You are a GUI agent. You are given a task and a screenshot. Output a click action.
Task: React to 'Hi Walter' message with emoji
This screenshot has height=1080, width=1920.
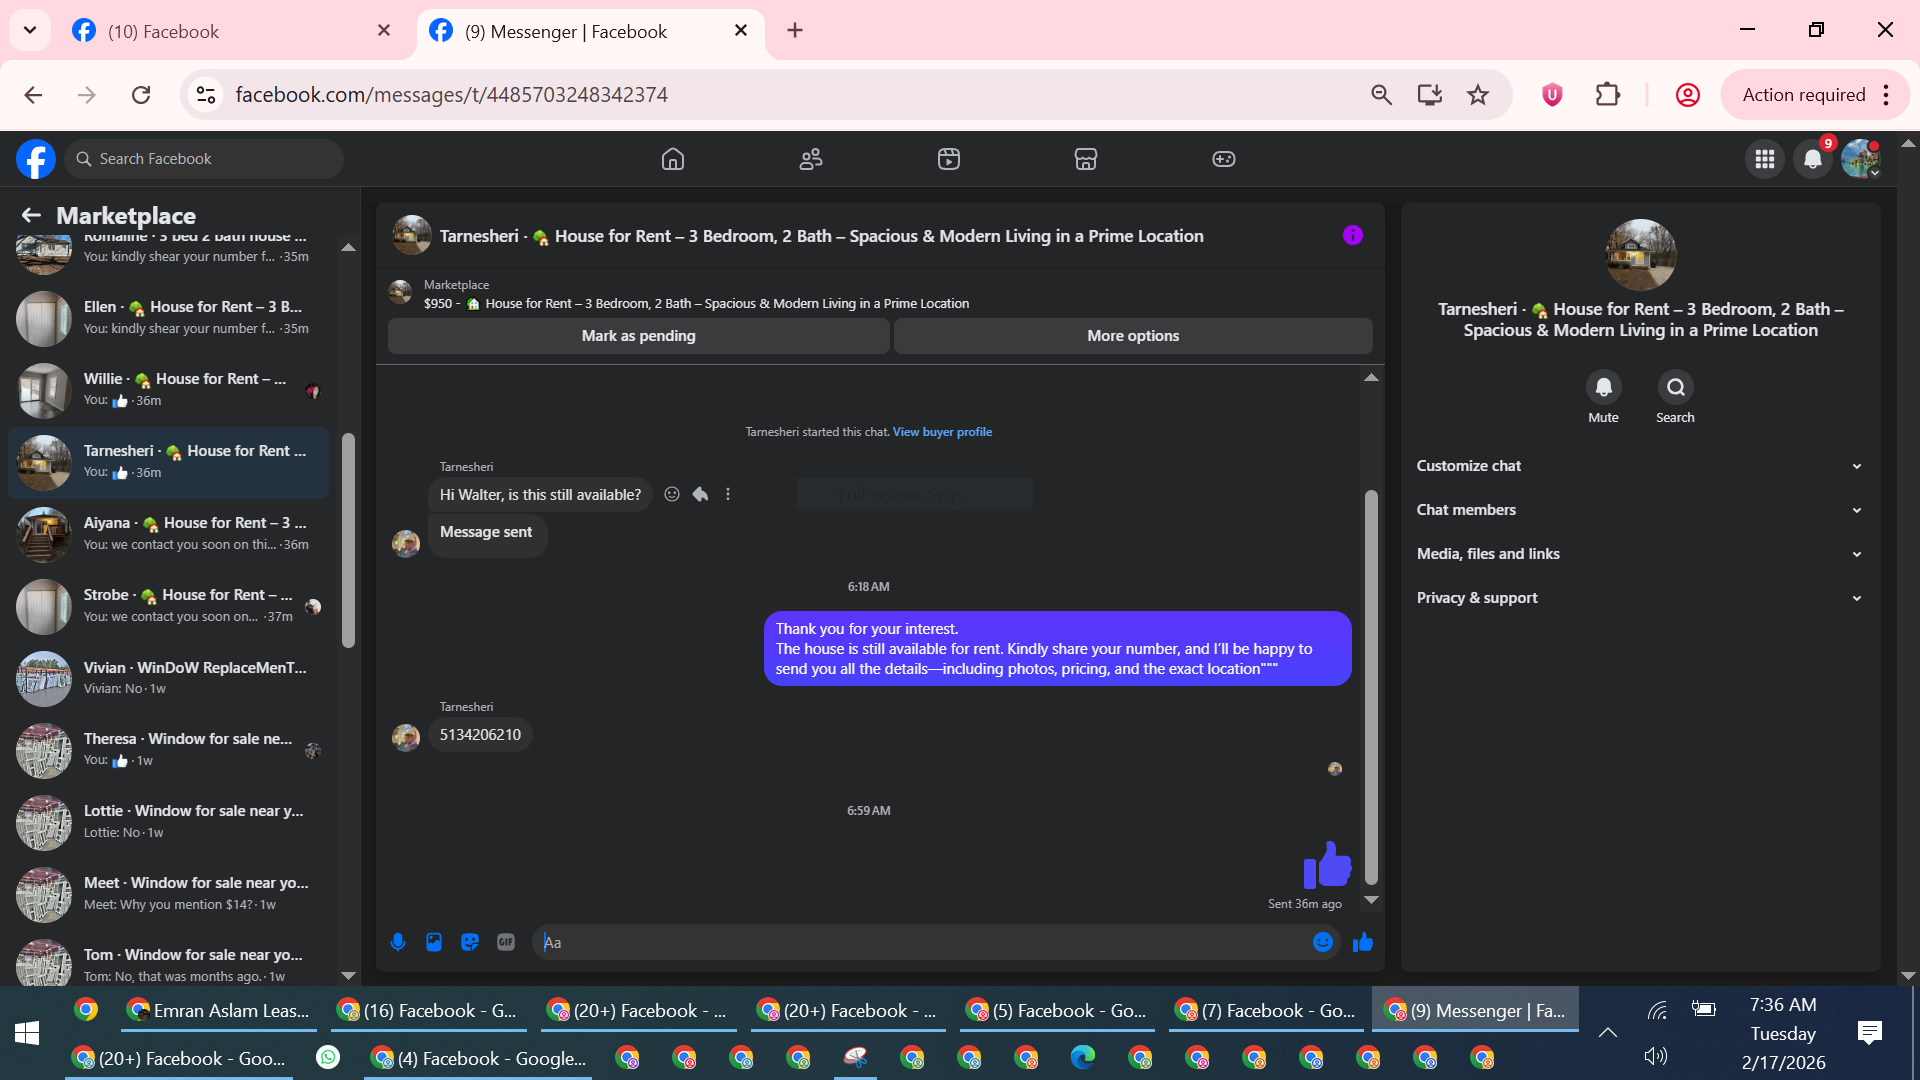(x=672, y=494)
